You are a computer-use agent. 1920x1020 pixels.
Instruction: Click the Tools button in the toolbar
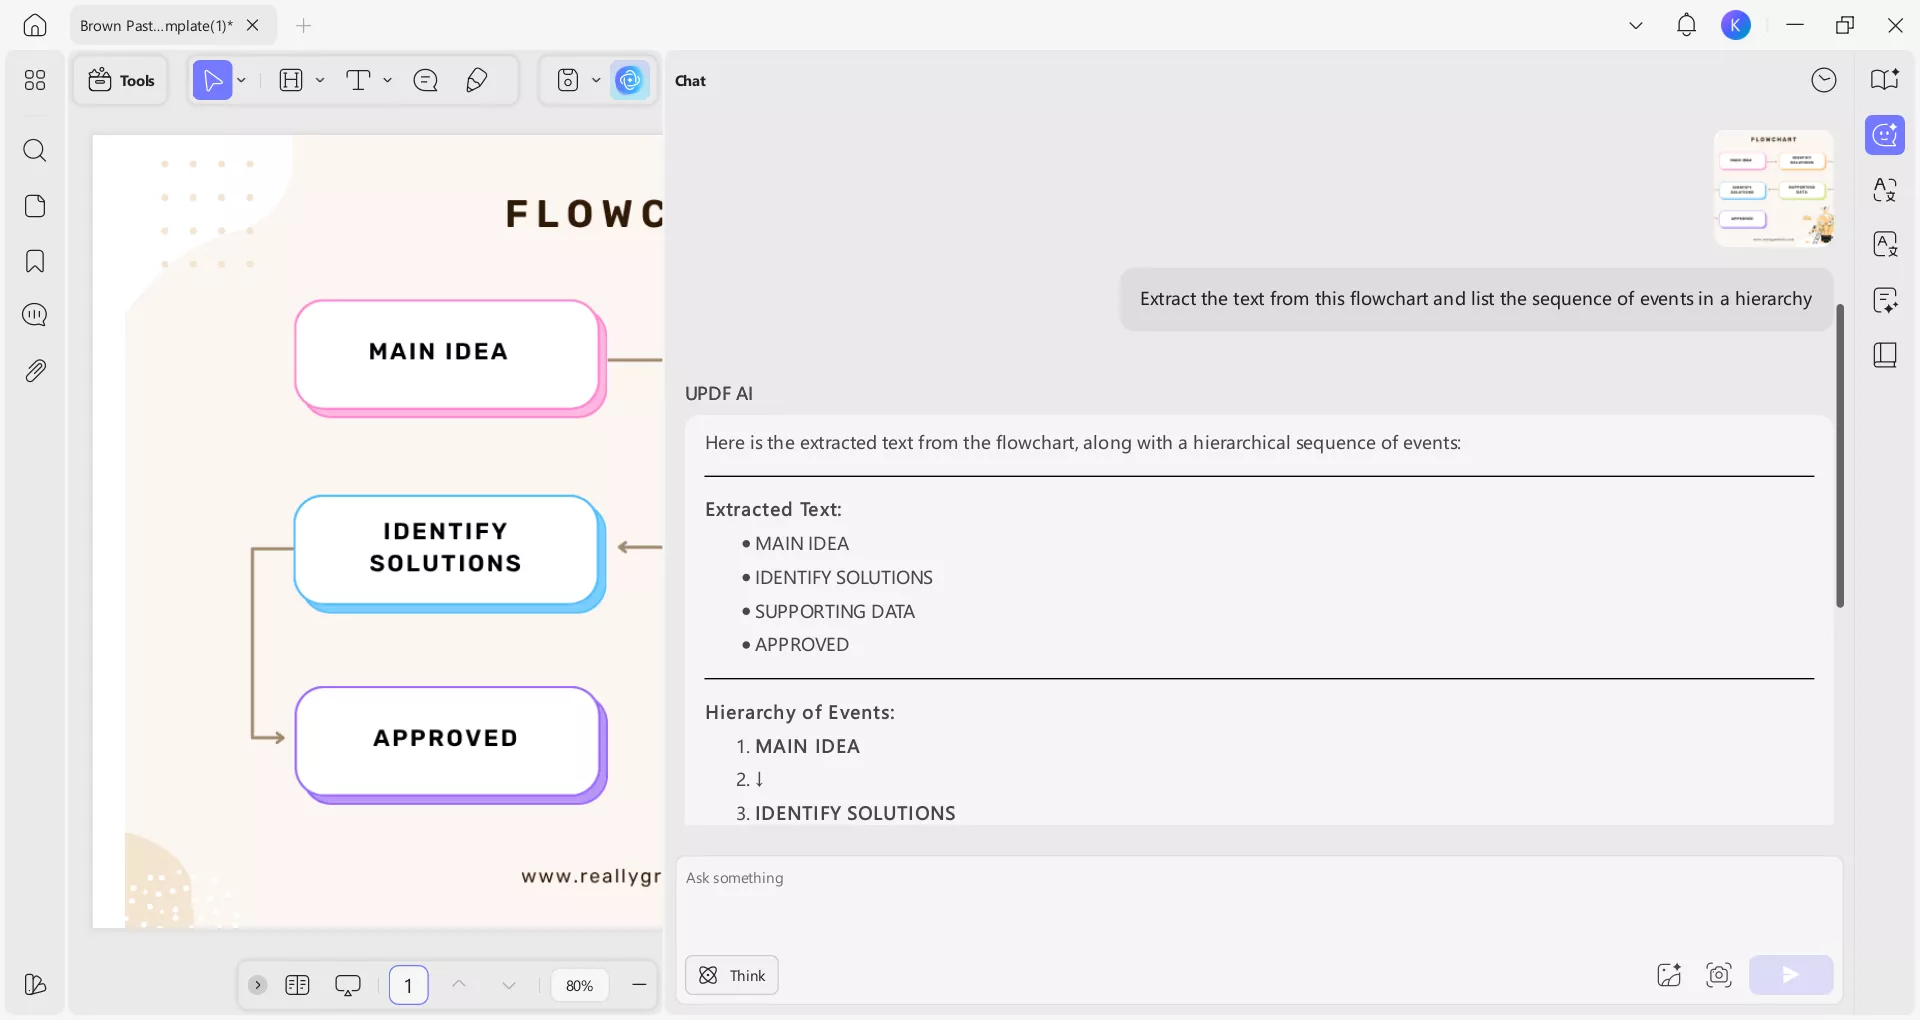[x=121, y=80]
